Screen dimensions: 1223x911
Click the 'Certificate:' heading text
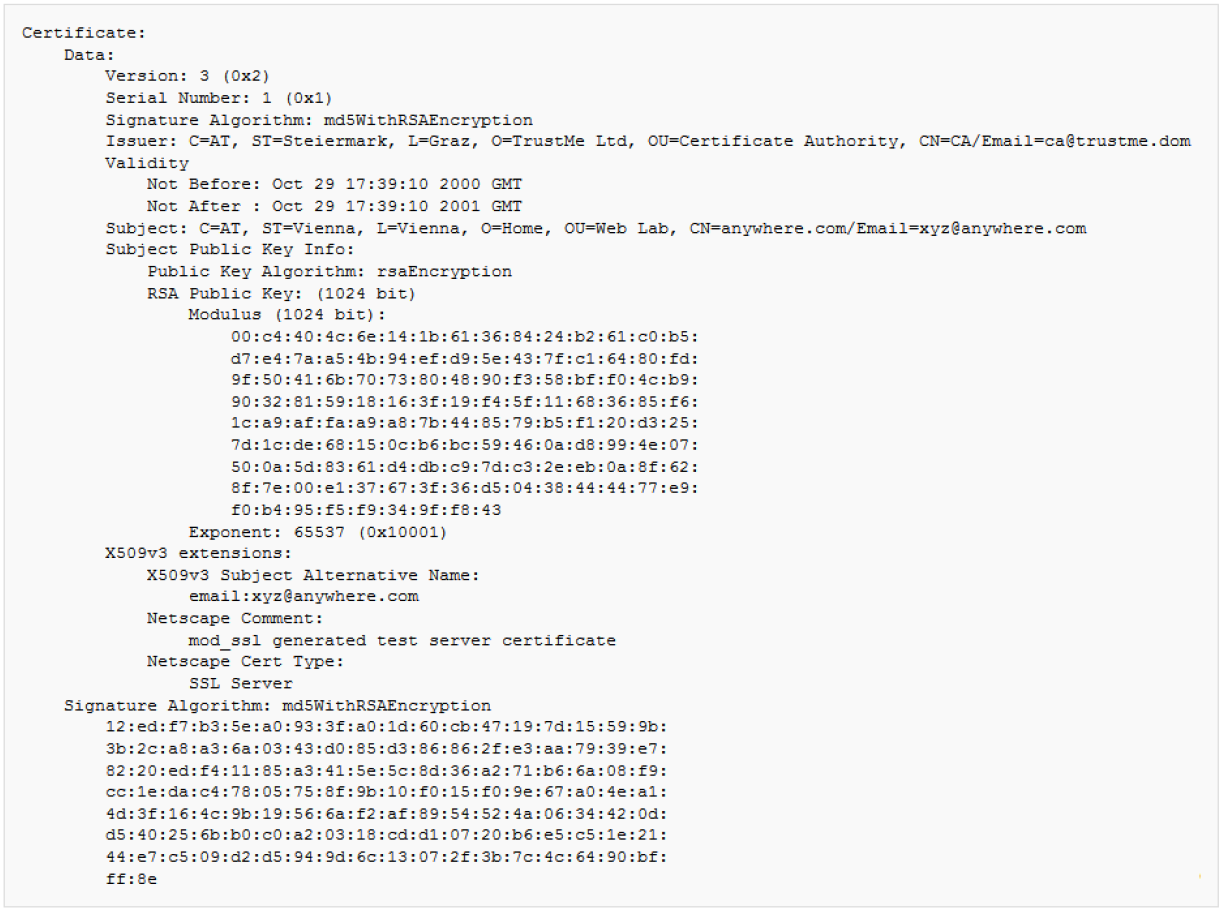click(84, 33)
